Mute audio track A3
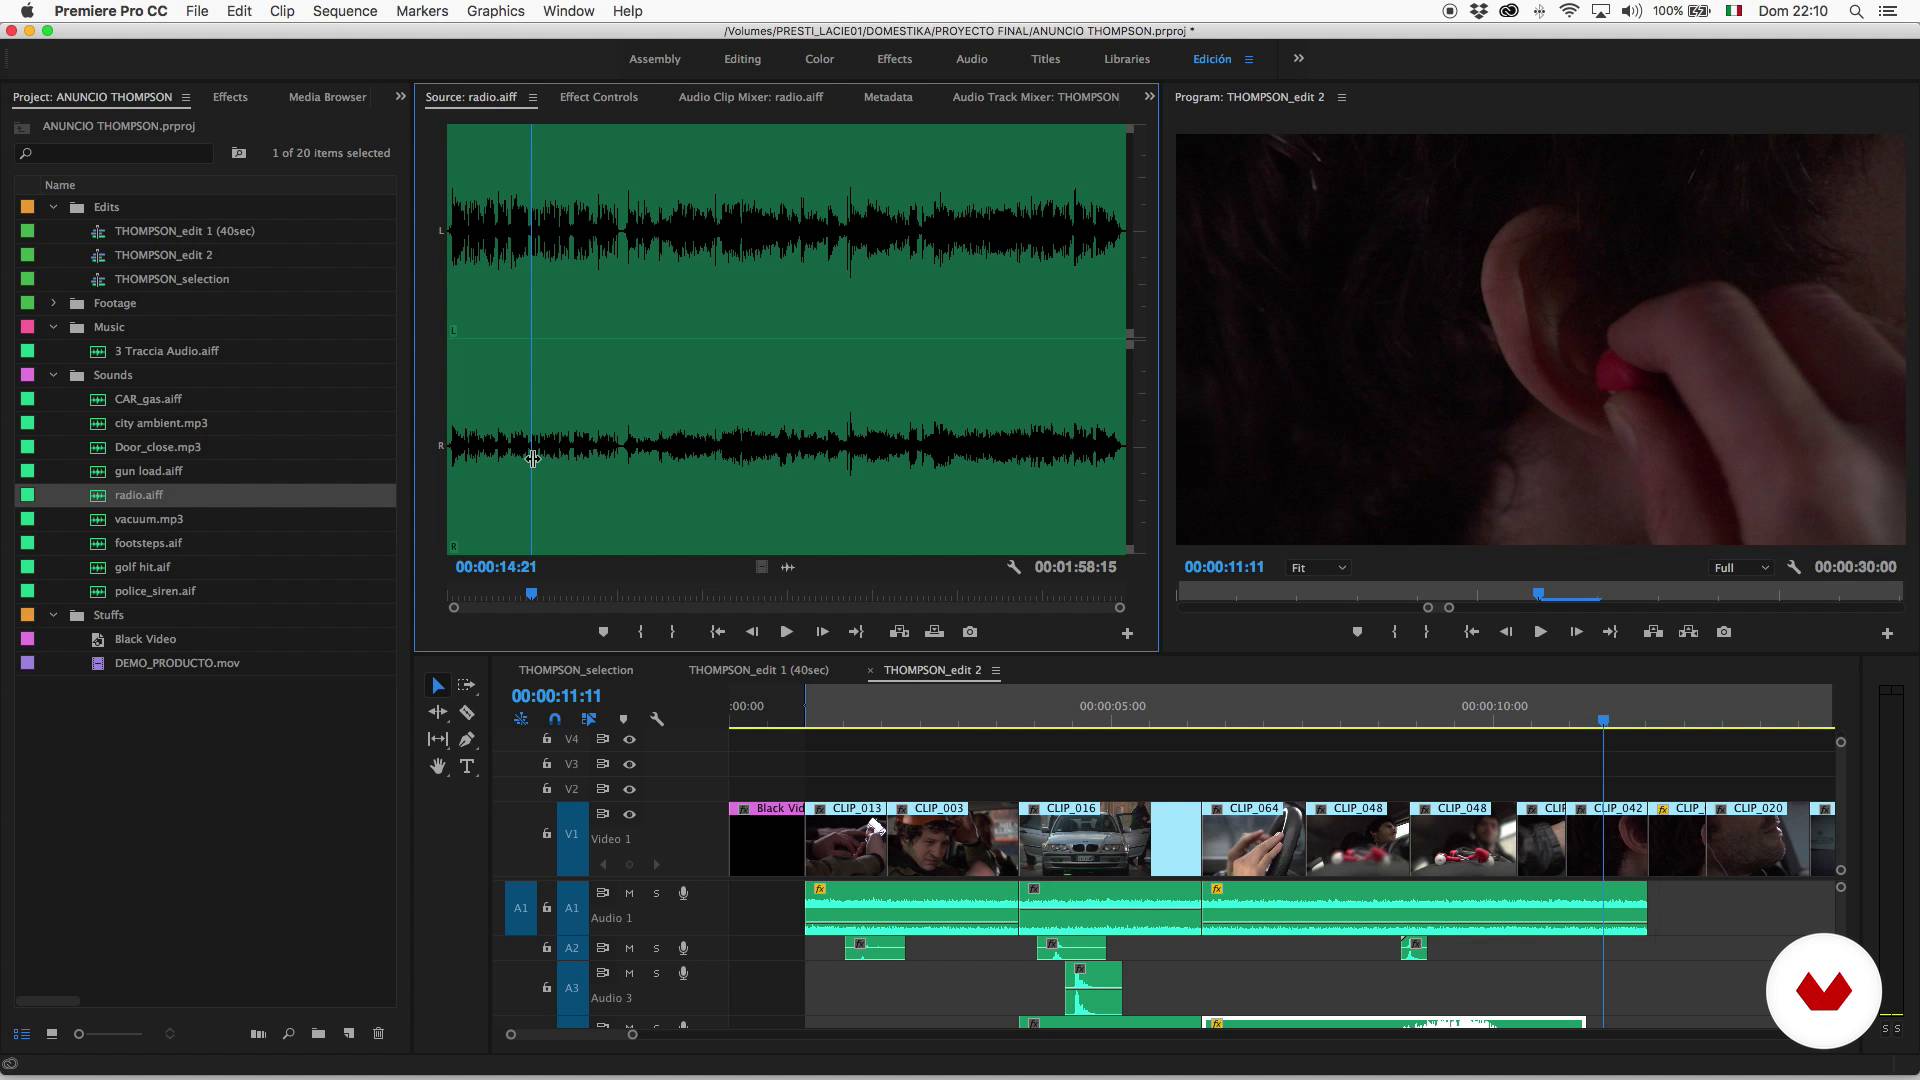1920x1080 pixels. point(629,973)
